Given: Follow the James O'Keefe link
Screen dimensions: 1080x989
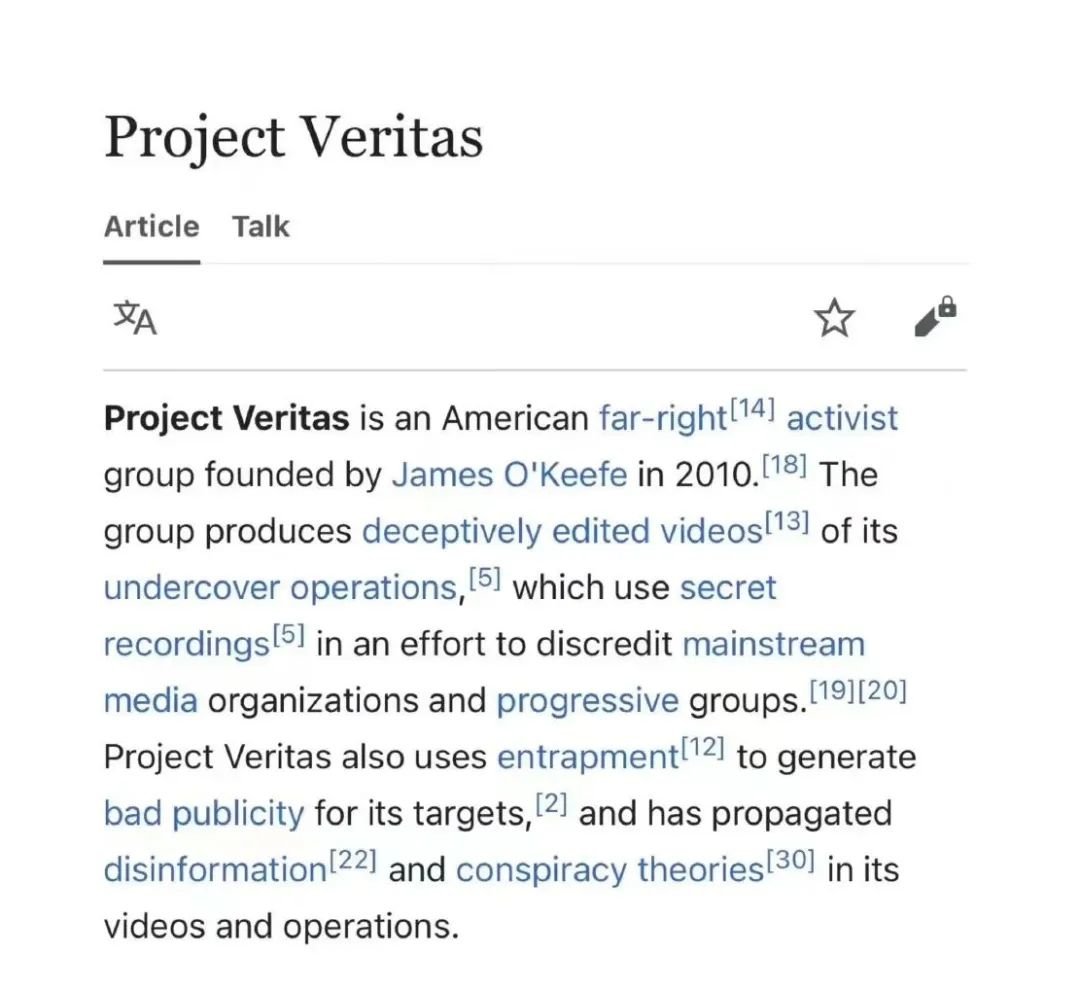Looking at the screenshot, I should [509, 475].
